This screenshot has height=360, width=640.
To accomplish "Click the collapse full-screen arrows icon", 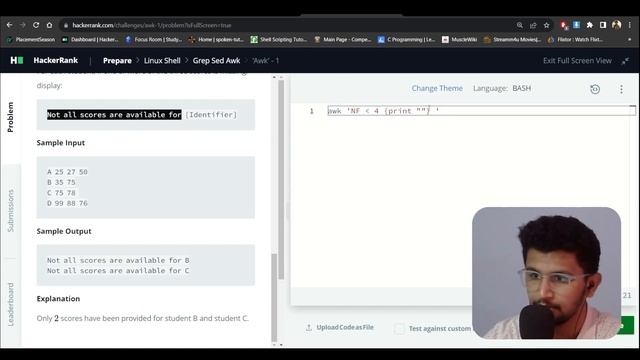I will [x=625, y=61].
